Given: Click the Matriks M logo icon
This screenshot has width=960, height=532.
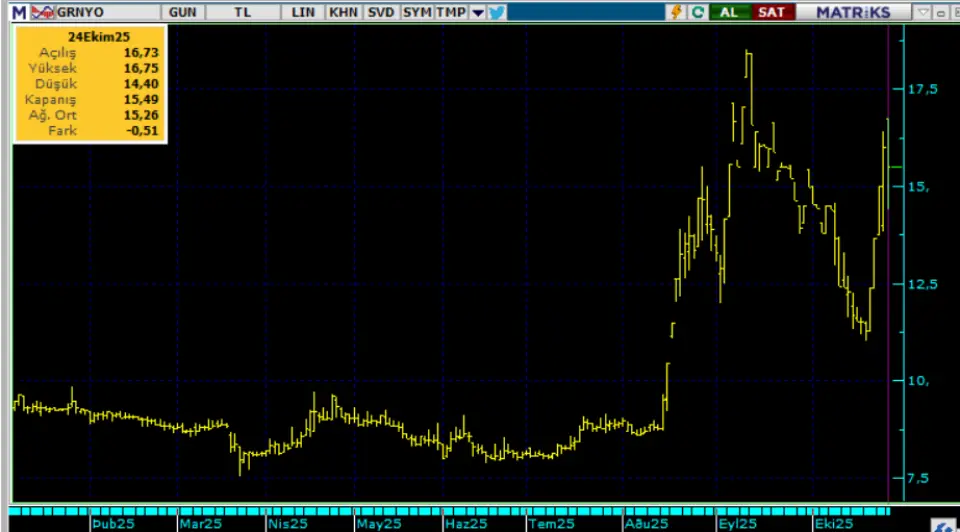Looking at the screenshot, I should tap(18, 12).
